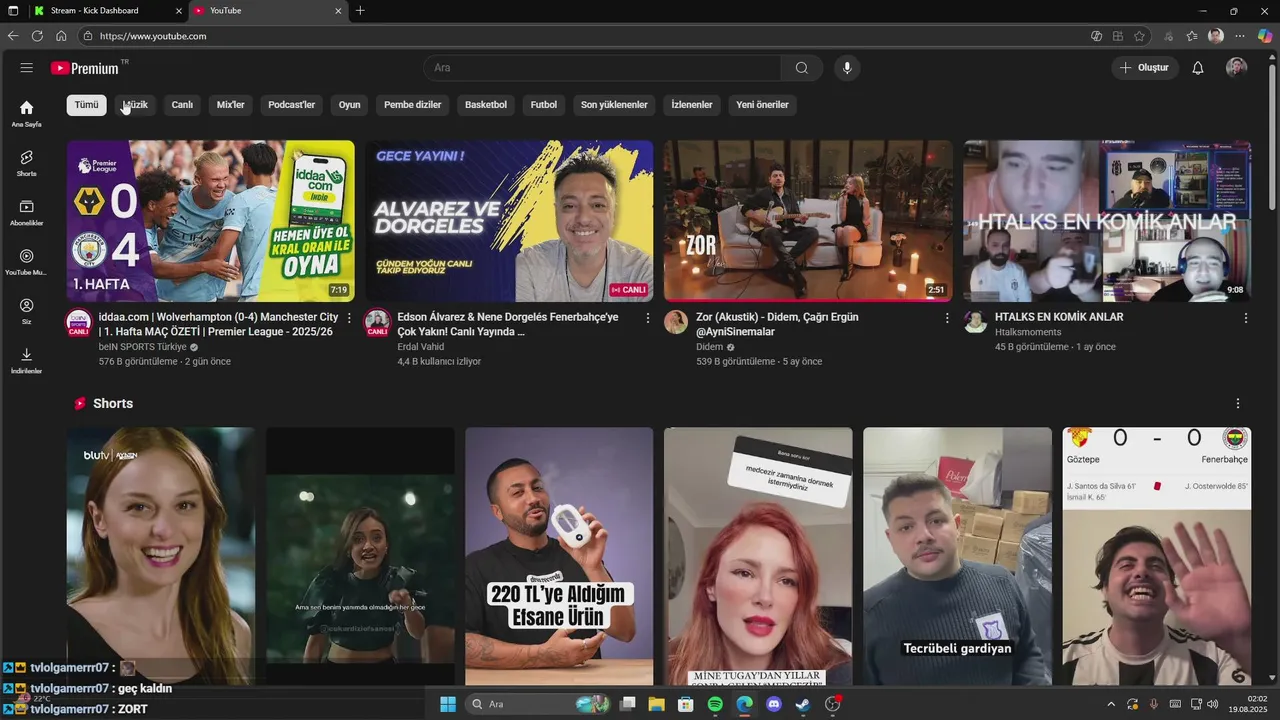Open Discord from the taskbar
The height and width of the screenshot is (720, 1280).
[x=773, y=704]
